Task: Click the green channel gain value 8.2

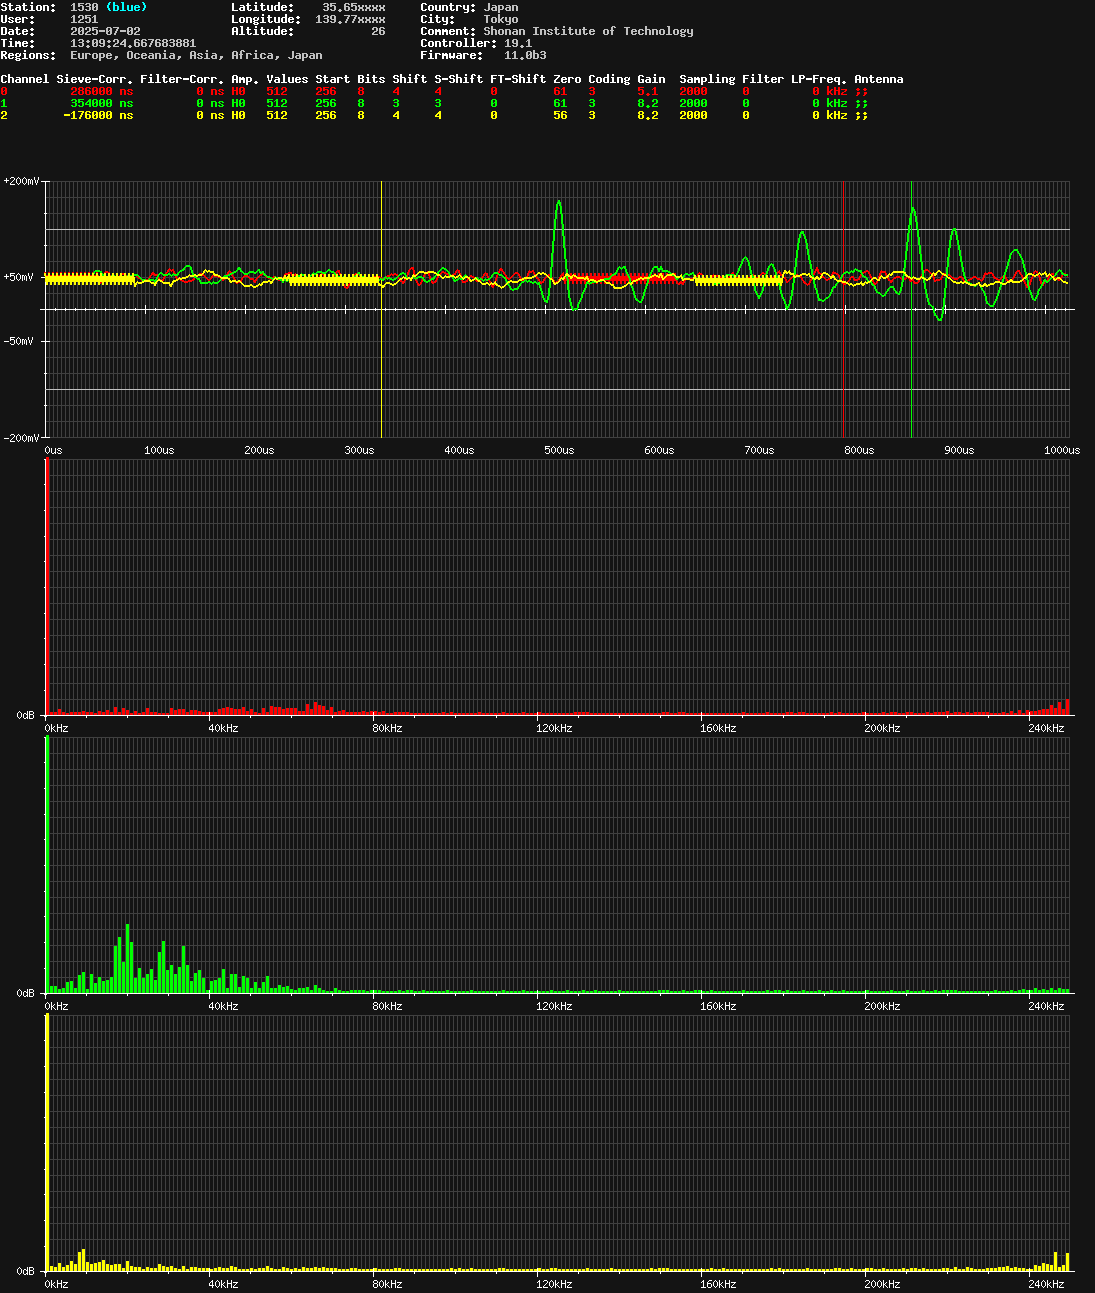Action: (648, 103)
